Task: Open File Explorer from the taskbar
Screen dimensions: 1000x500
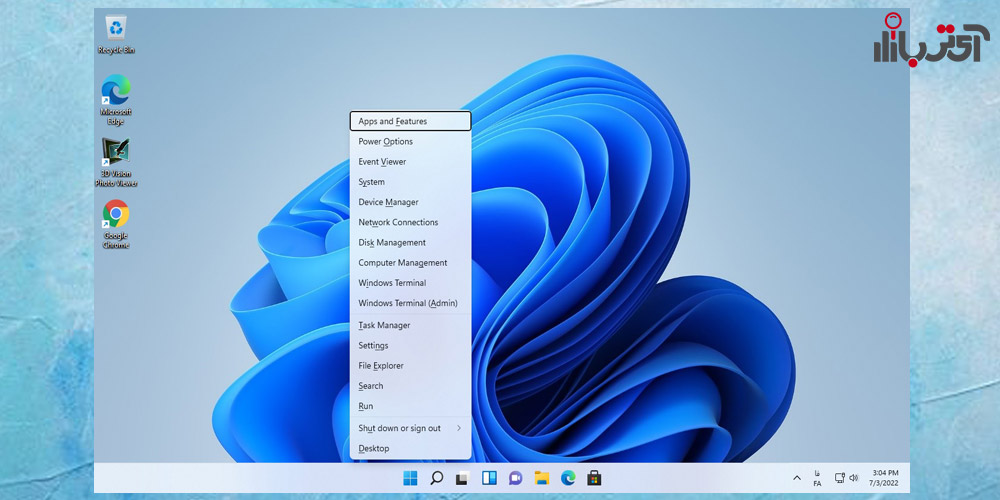Action: click(x=541, y=478)
